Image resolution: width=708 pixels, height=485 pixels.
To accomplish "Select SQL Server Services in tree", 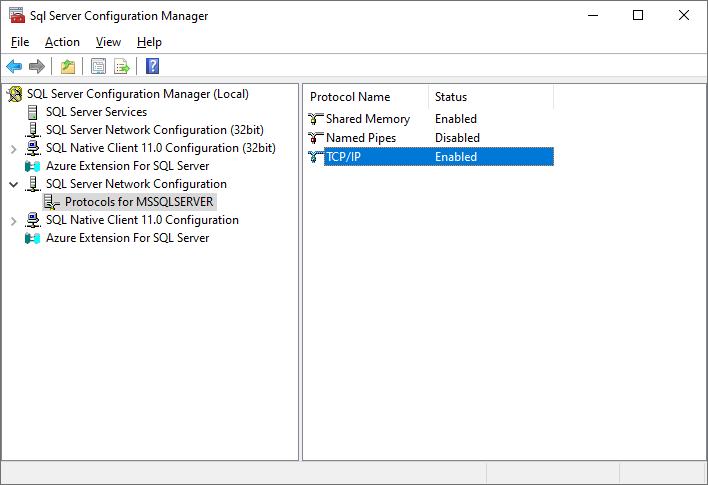I will tap(96, 112).
